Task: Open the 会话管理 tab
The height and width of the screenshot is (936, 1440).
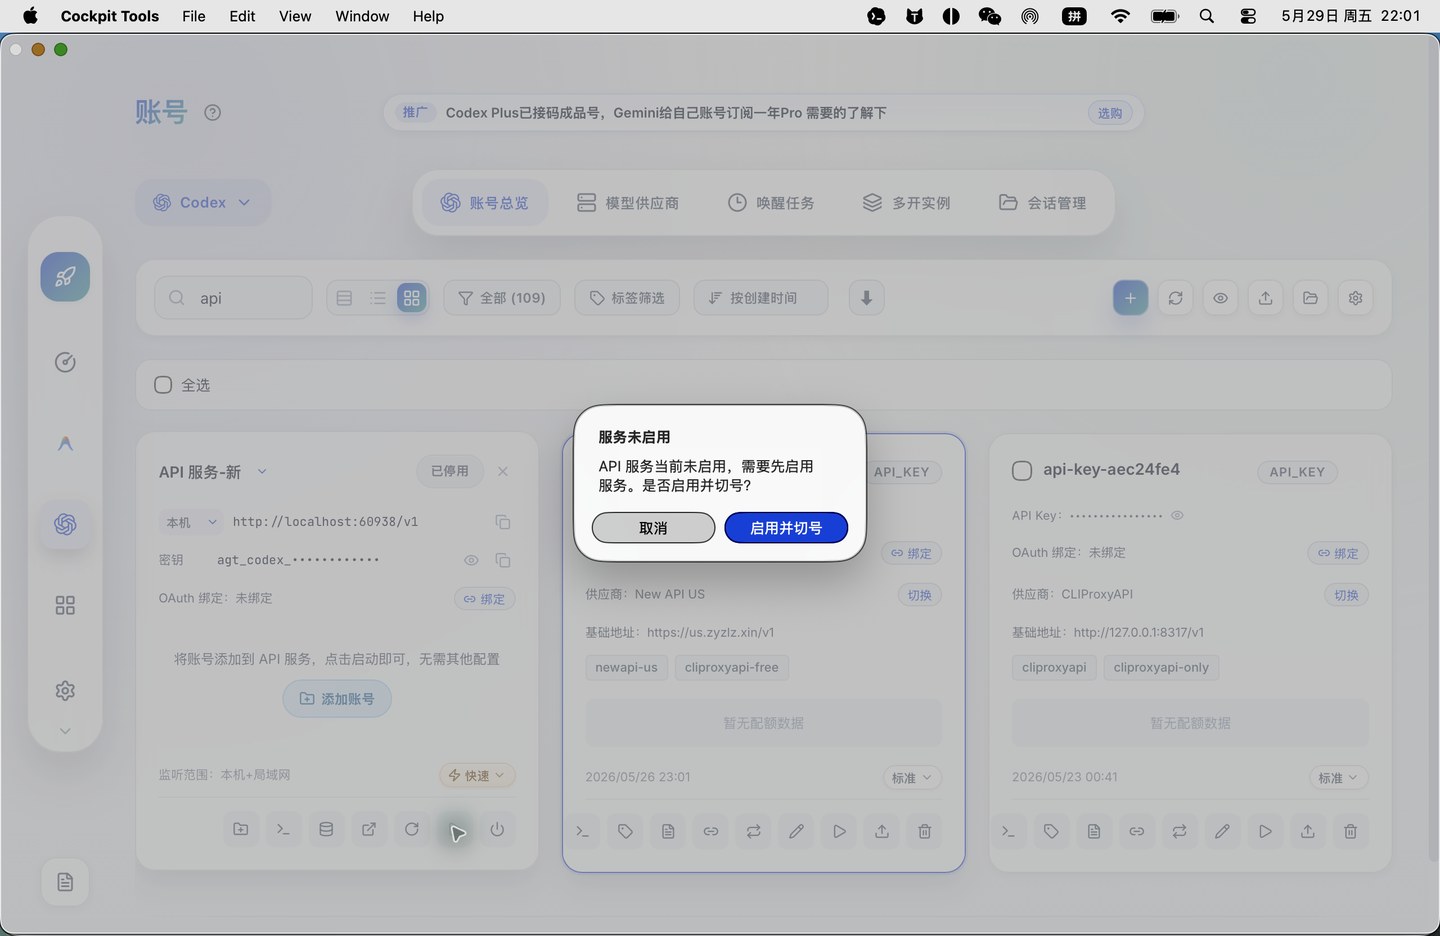Action: [x=1043, y=203]
